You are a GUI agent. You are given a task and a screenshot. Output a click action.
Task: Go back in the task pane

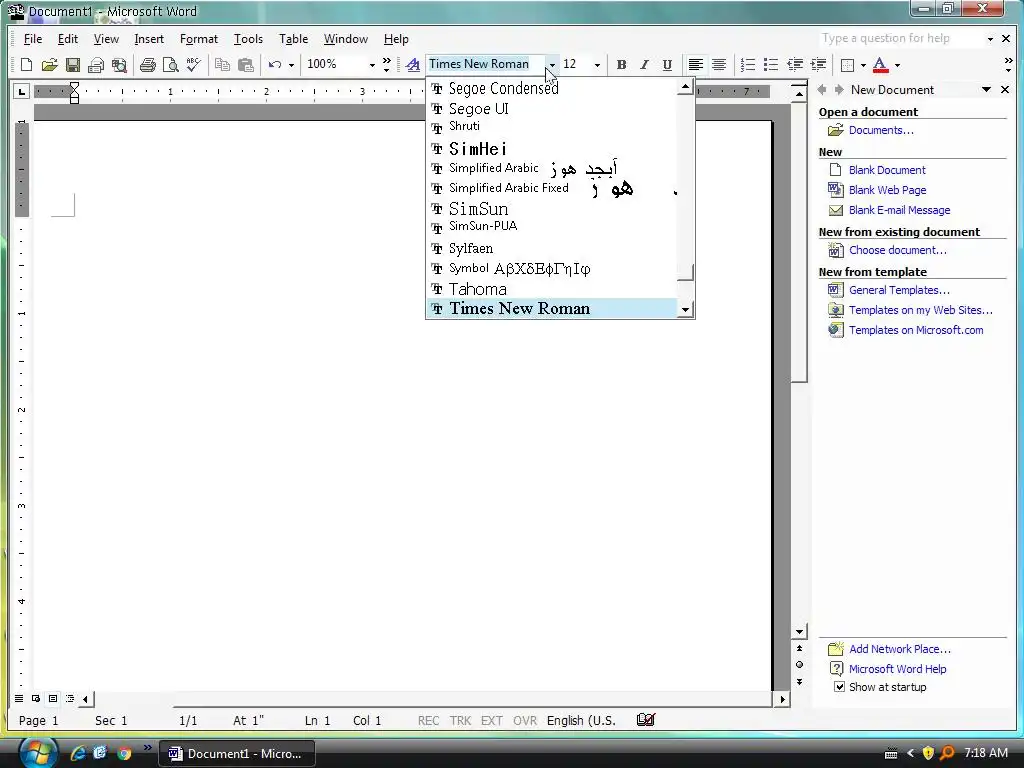click(x=822, y=89)
